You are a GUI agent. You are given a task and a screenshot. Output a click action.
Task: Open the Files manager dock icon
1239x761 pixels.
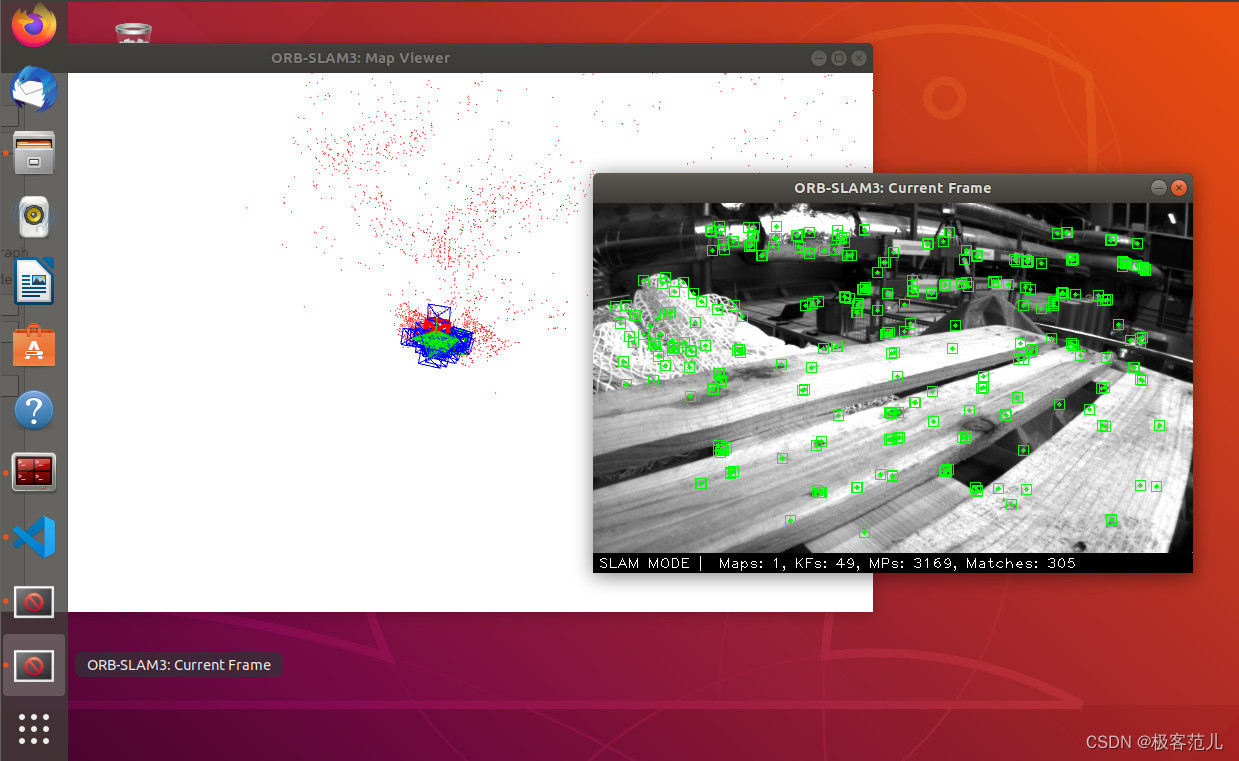coord(34,153)
